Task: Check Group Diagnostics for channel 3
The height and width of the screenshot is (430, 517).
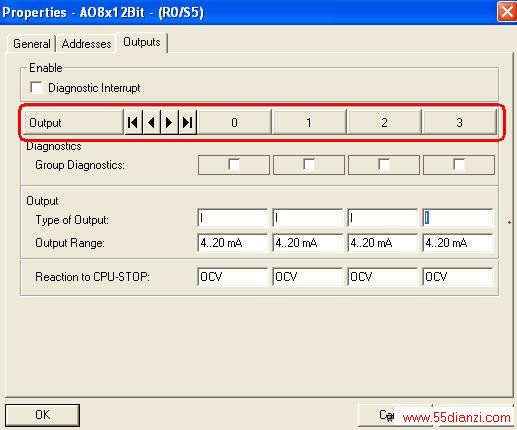Action: pyautogui.click(x=459, y=165)
